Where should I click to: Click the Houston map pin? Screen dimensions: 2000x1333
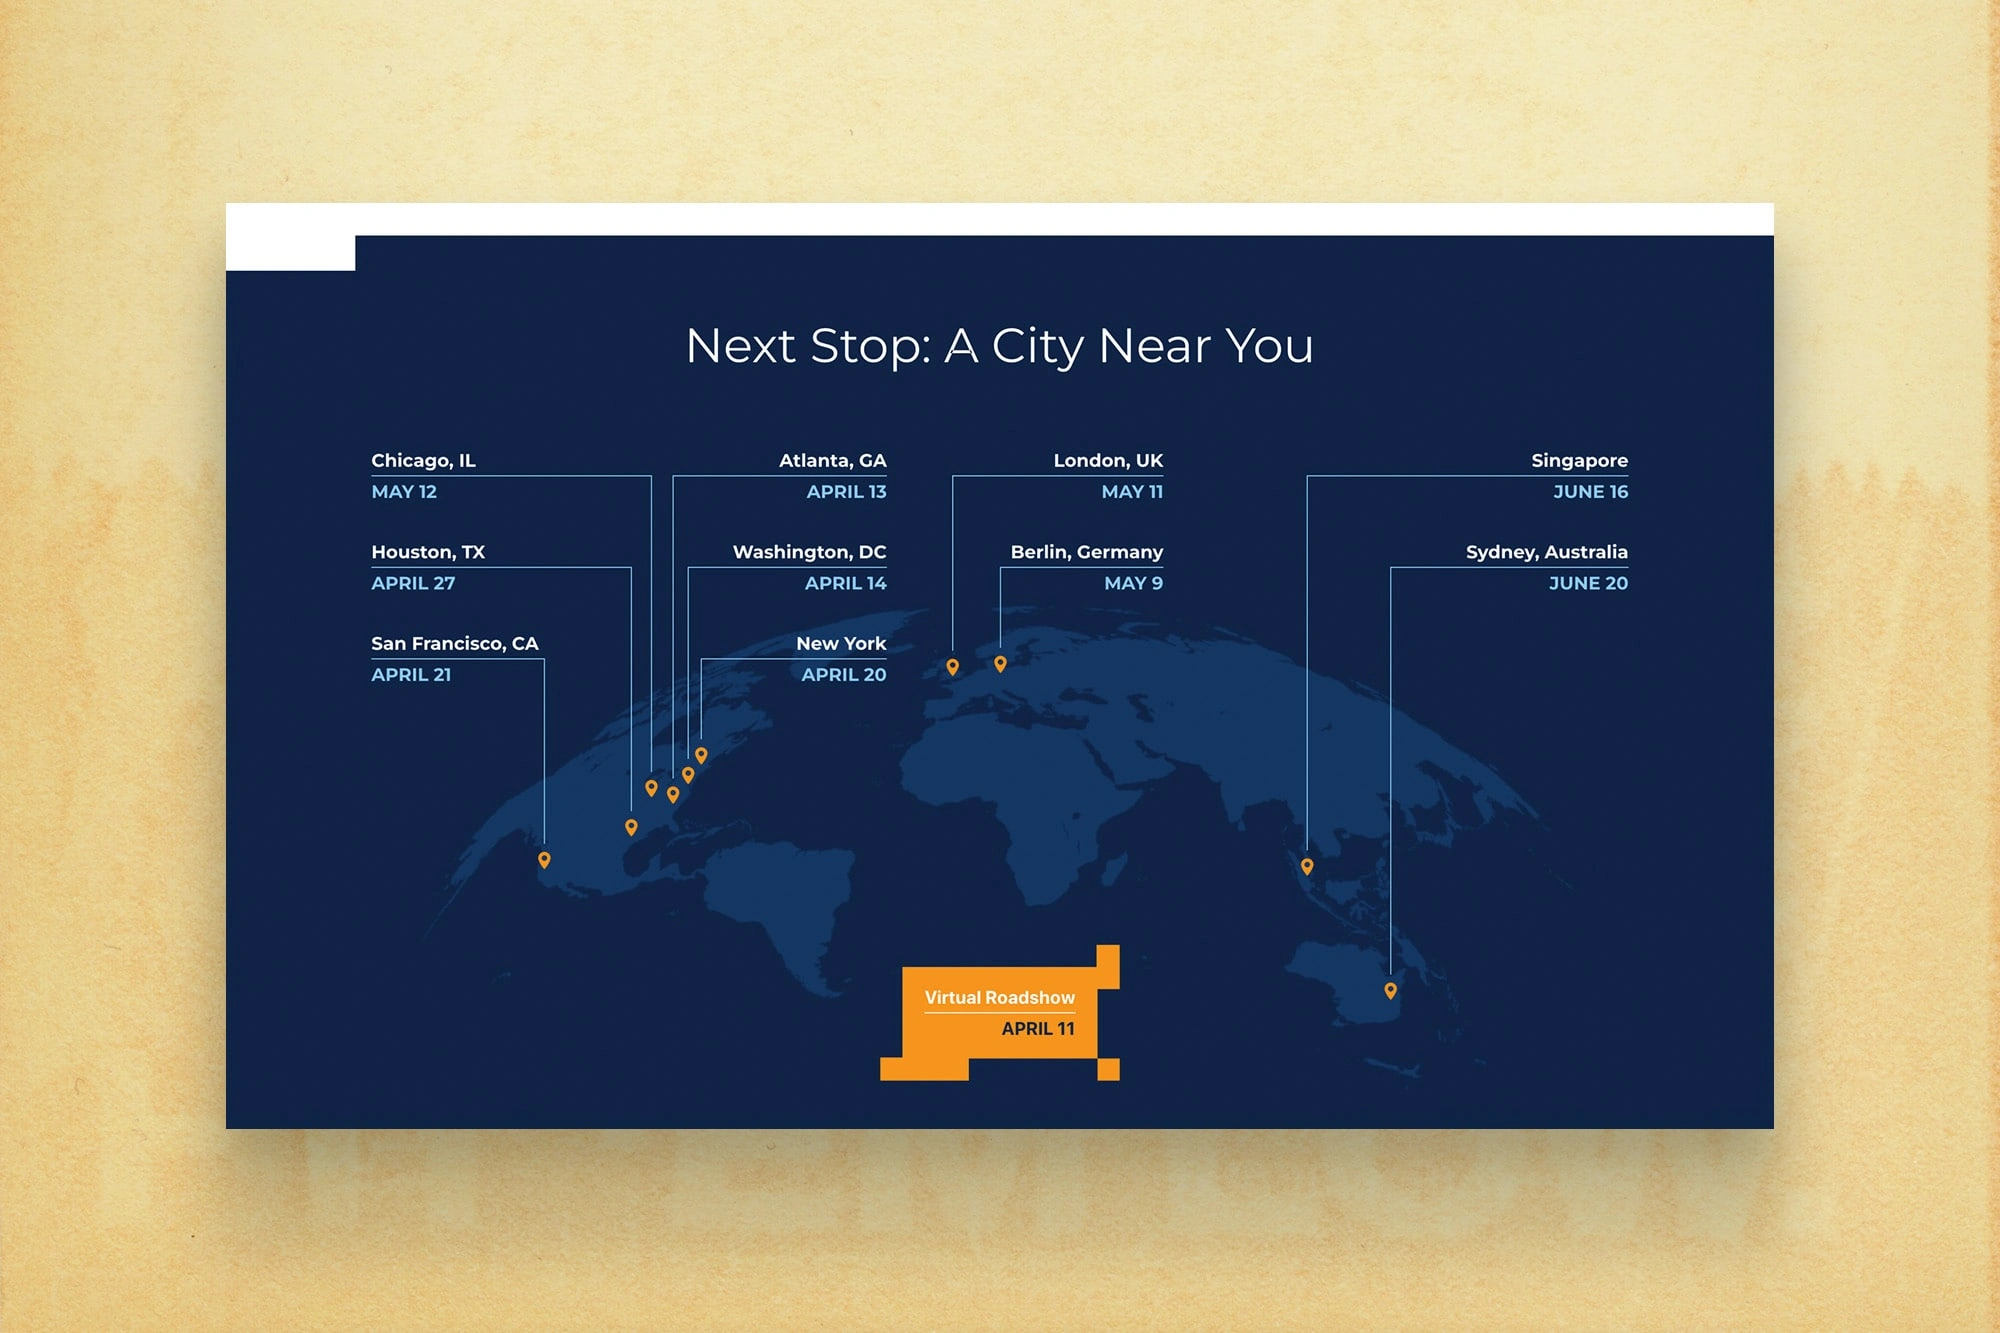(x=631, y=827)
